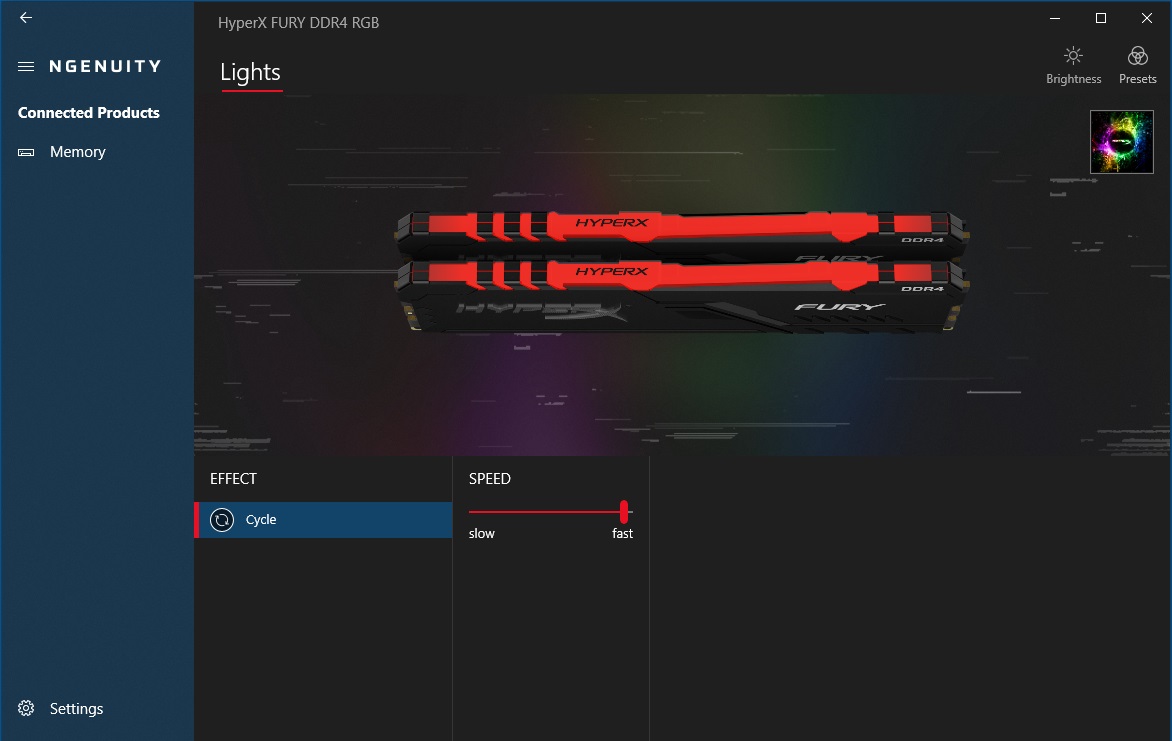Toggle the NGENUITY hamburger menu
Image resolution: width=1172 pixels, height=741 pixels.
tap(26, 67)
